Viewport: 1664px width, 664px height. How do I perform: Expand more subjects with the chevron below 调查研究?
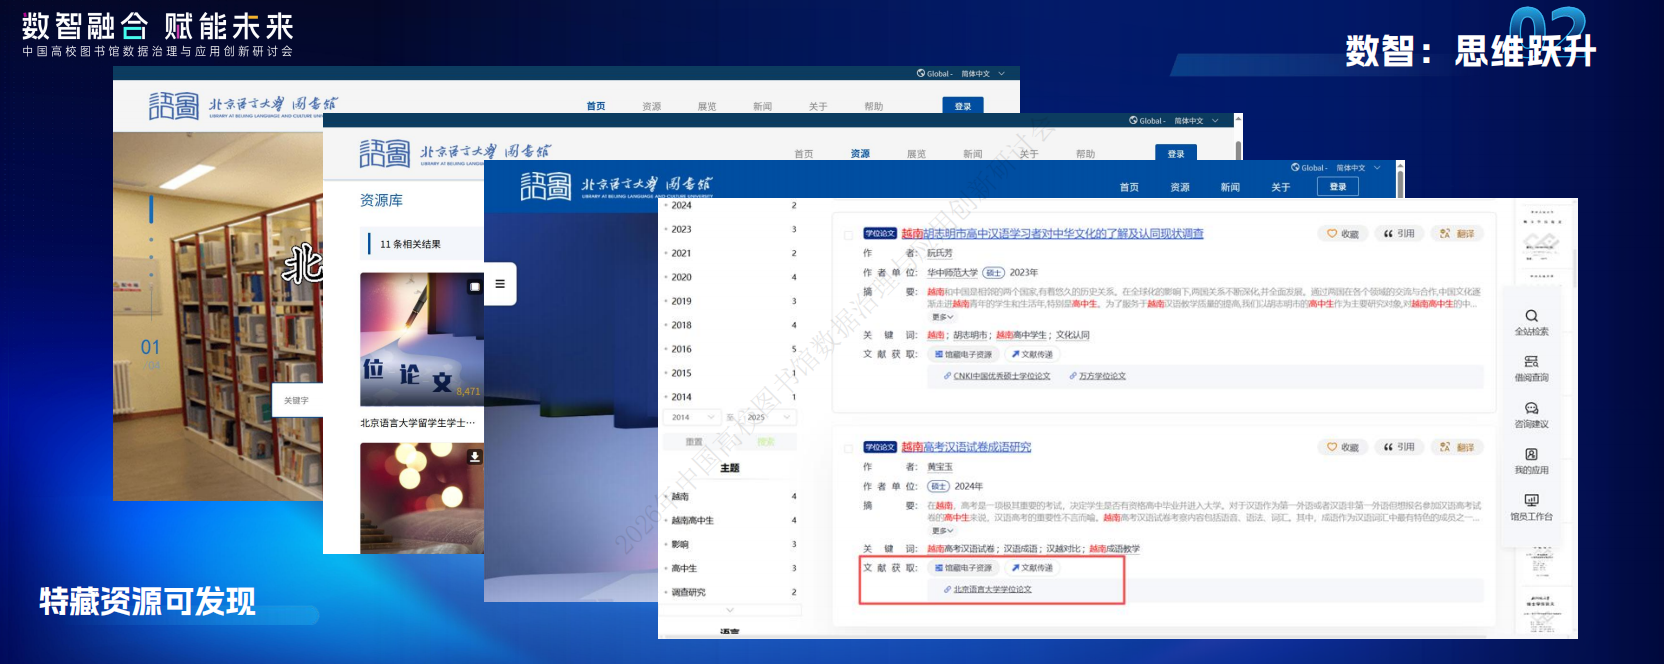click(730, 610)
